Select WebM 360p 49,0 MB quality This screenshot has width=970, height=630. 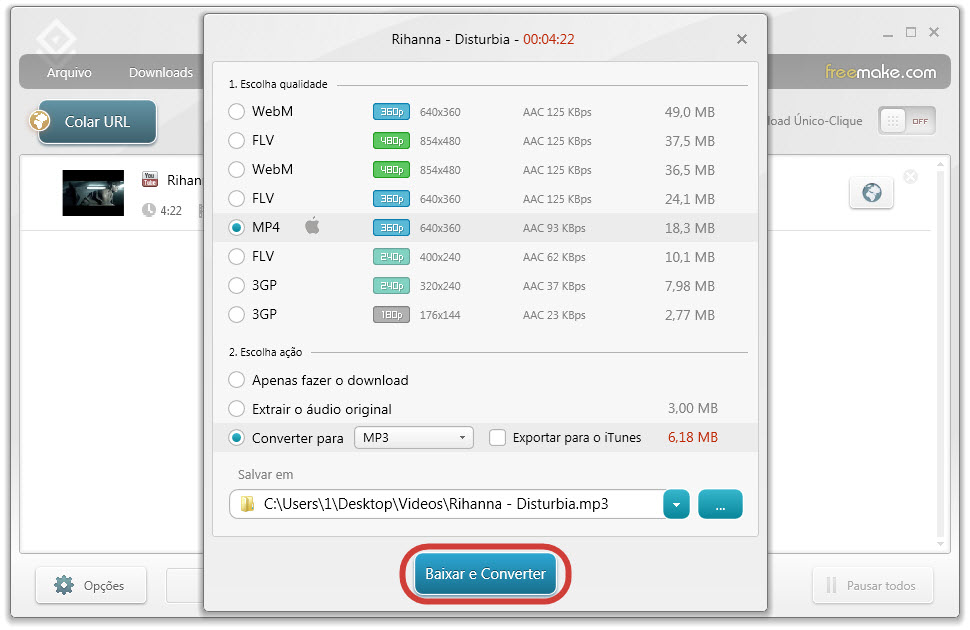pos(236,112)
